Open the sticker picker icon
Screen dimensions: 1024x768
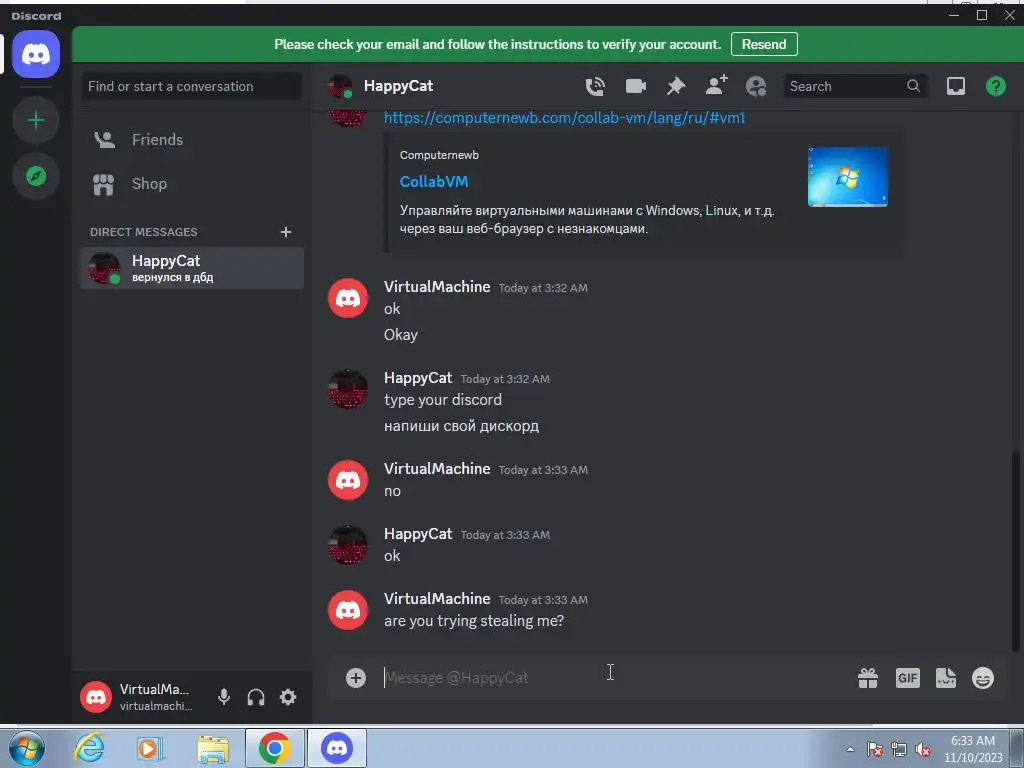click(x=946, y=678)
